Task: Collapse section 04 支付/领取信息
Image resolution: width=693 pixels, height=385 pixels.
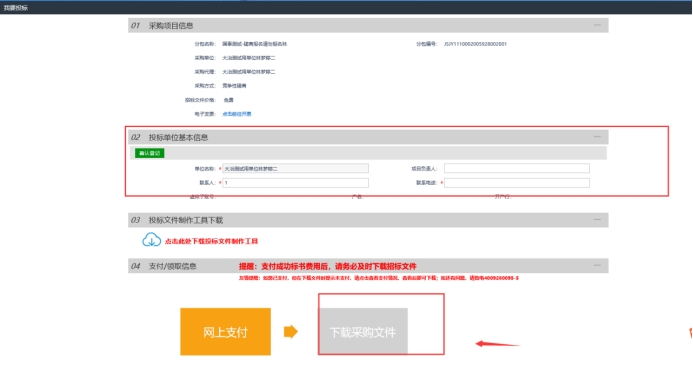Action: click(597, 266)
